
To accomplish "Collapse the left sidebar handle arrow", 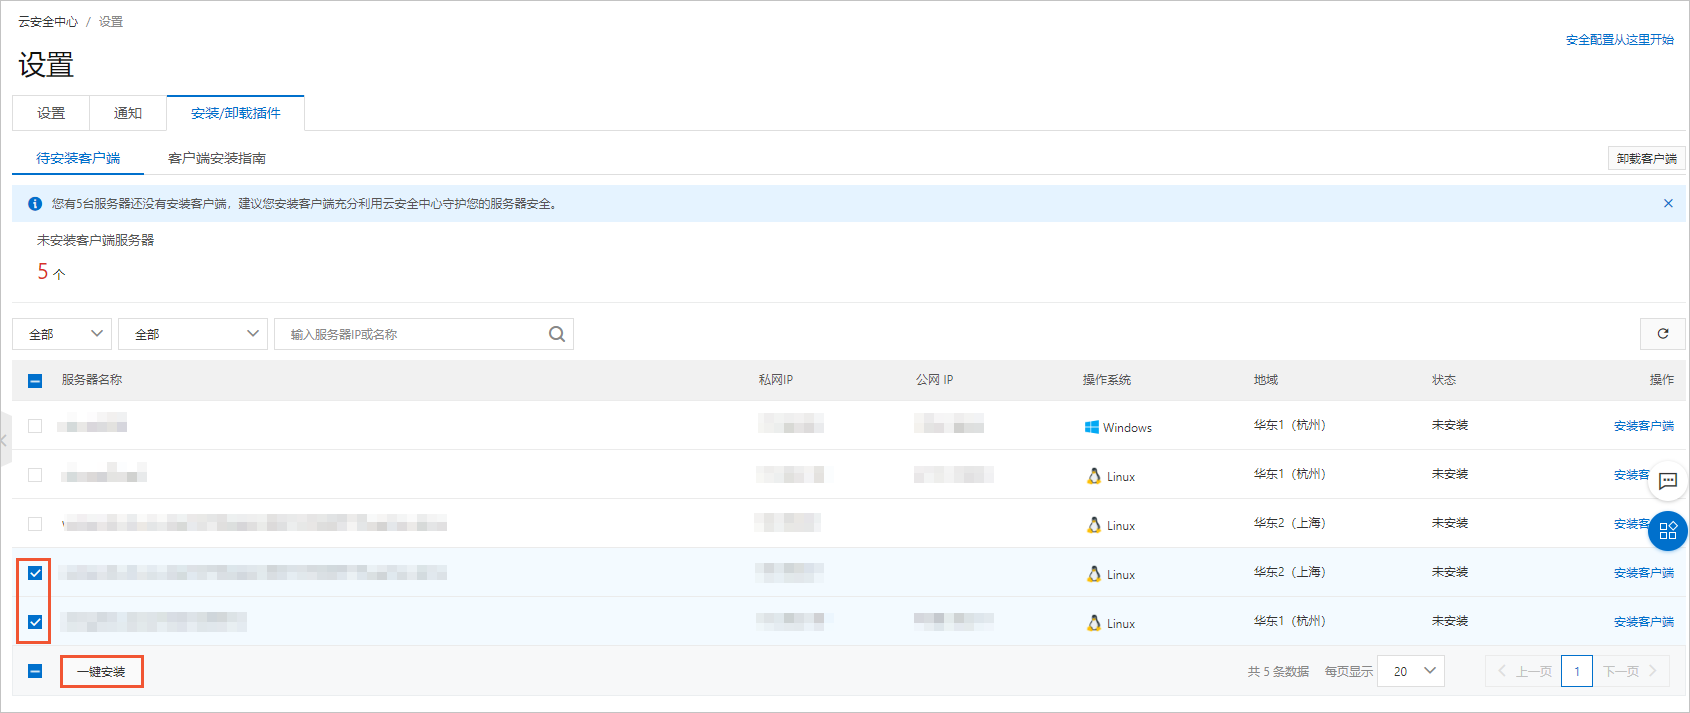I will pyautogui.click(x=5, y=440).
